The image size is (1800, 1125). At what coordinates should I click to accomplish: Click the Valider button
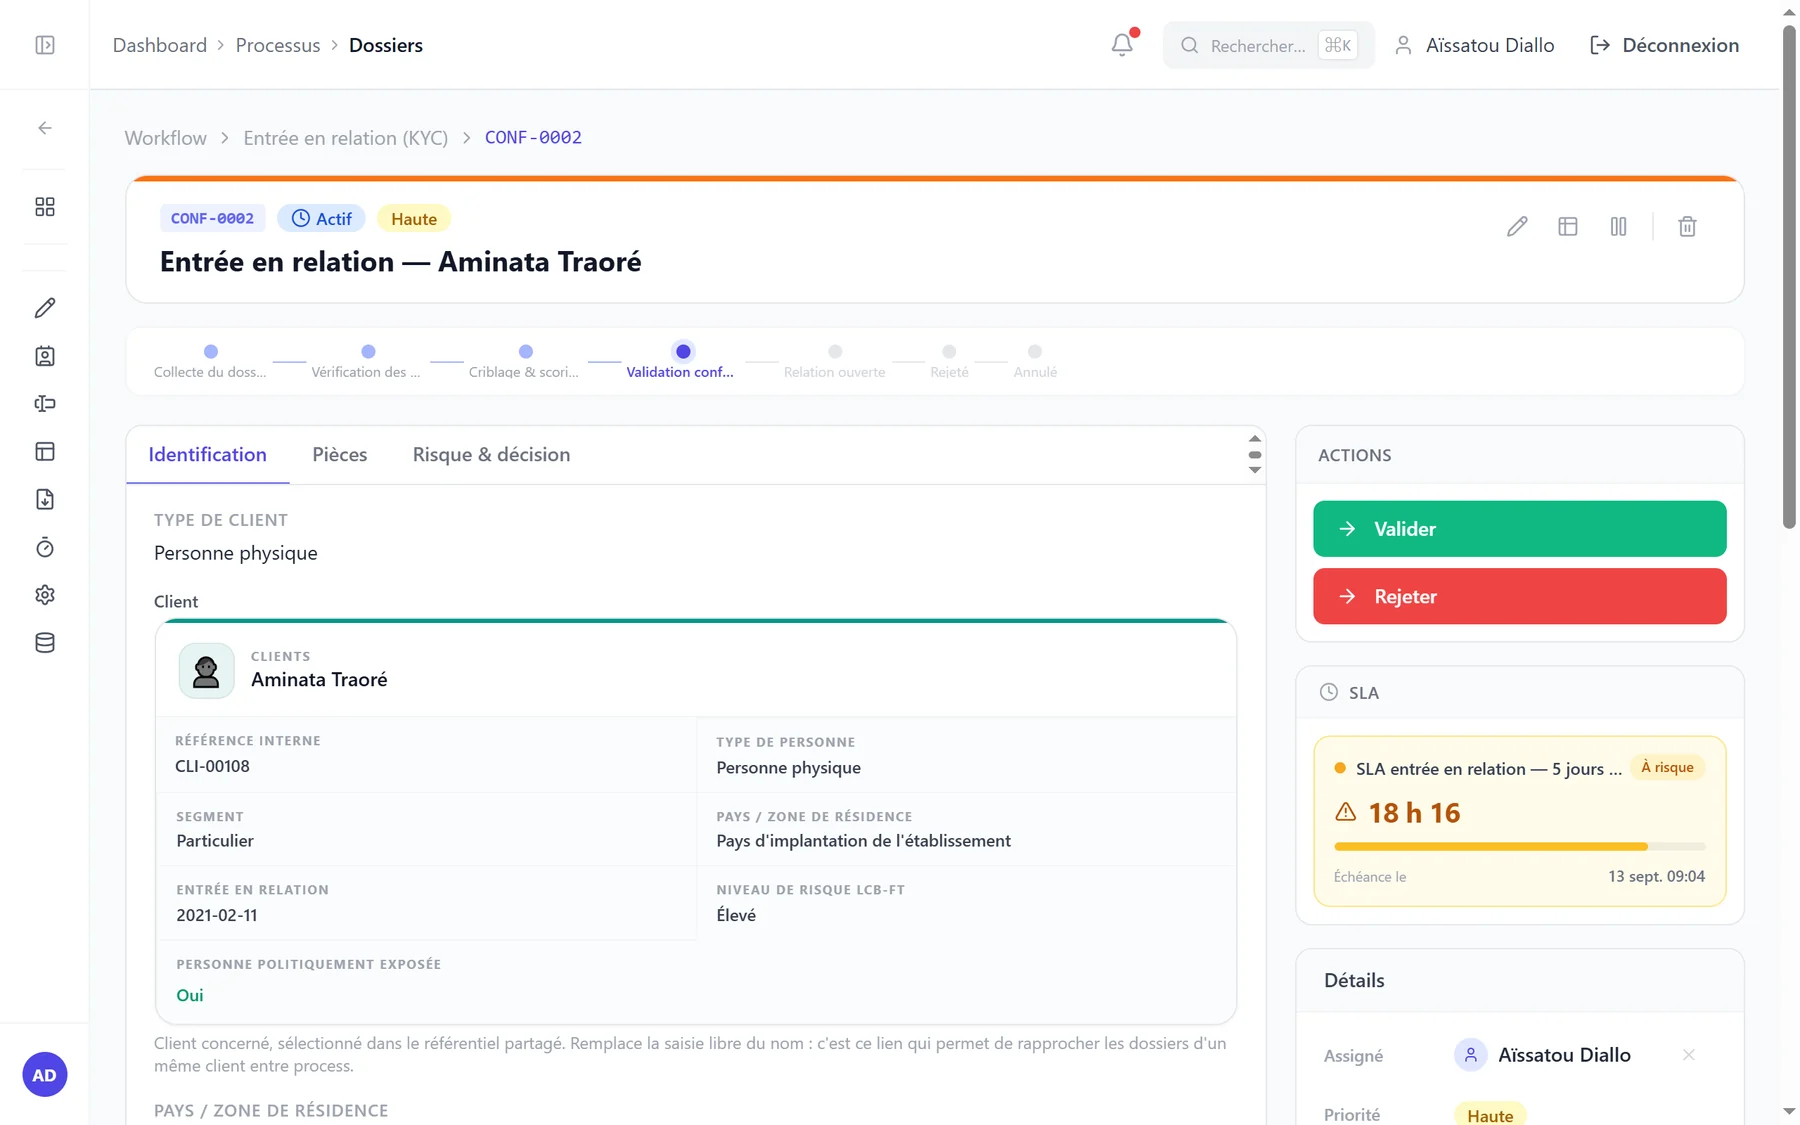tap(1519, 529)
